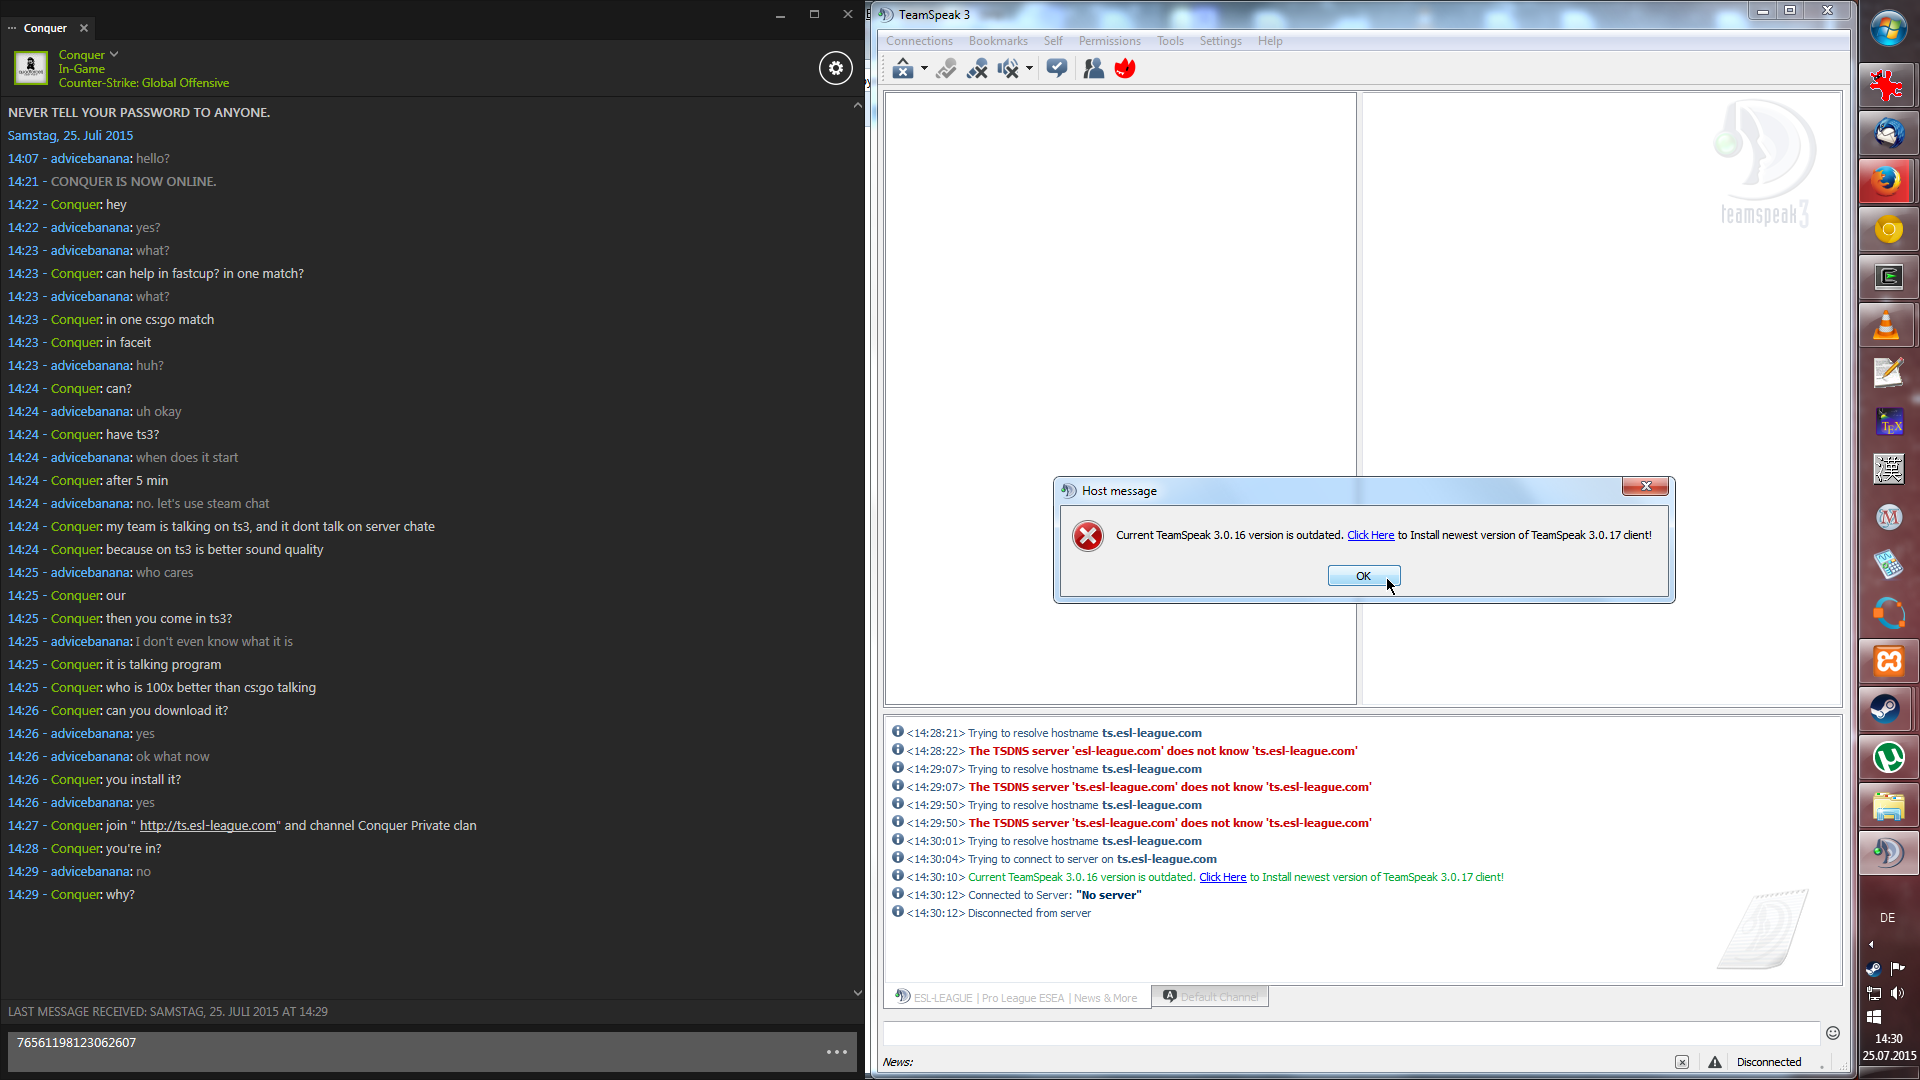Click the away status toolbar icon

pyautogui.click(x=902, y=69)
